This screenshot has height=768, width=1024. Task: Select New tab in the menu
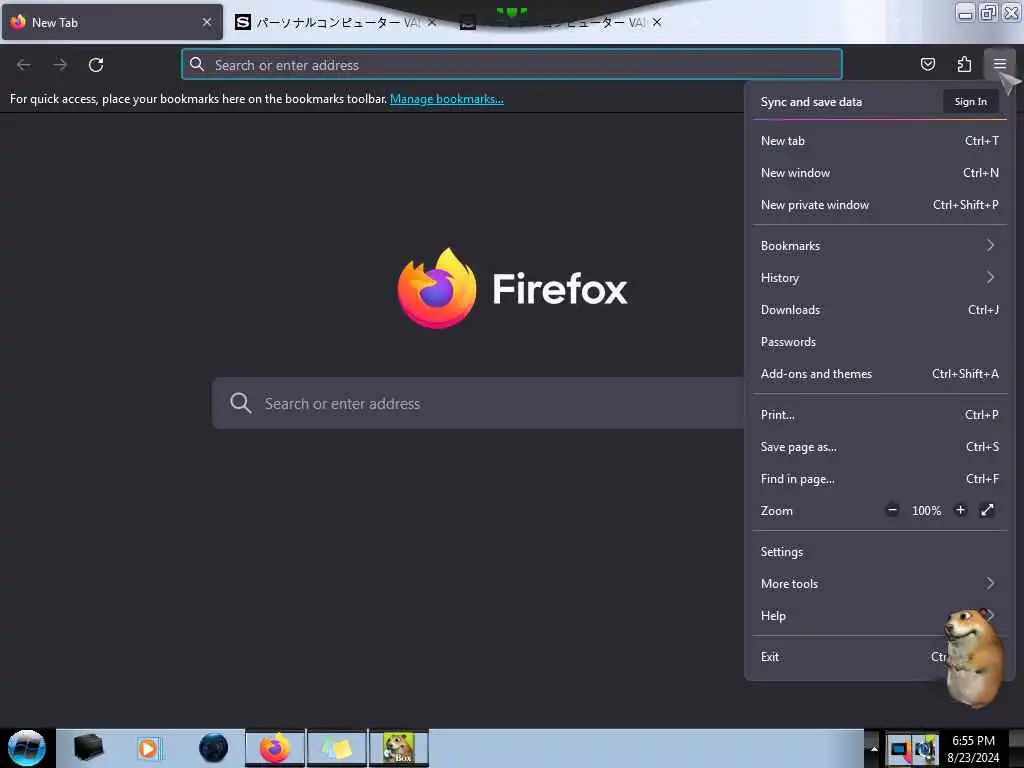tap(879, 140)
